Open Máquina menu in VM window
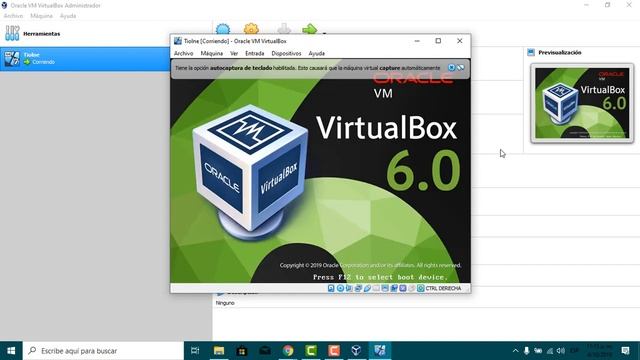 211,53
